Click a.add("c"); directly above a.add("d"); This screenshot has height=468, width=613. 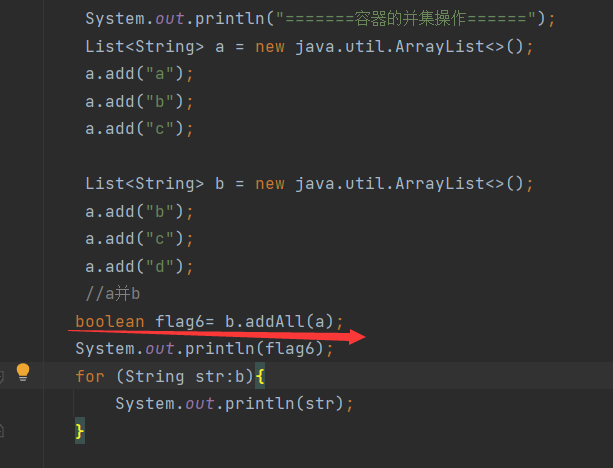140,238
